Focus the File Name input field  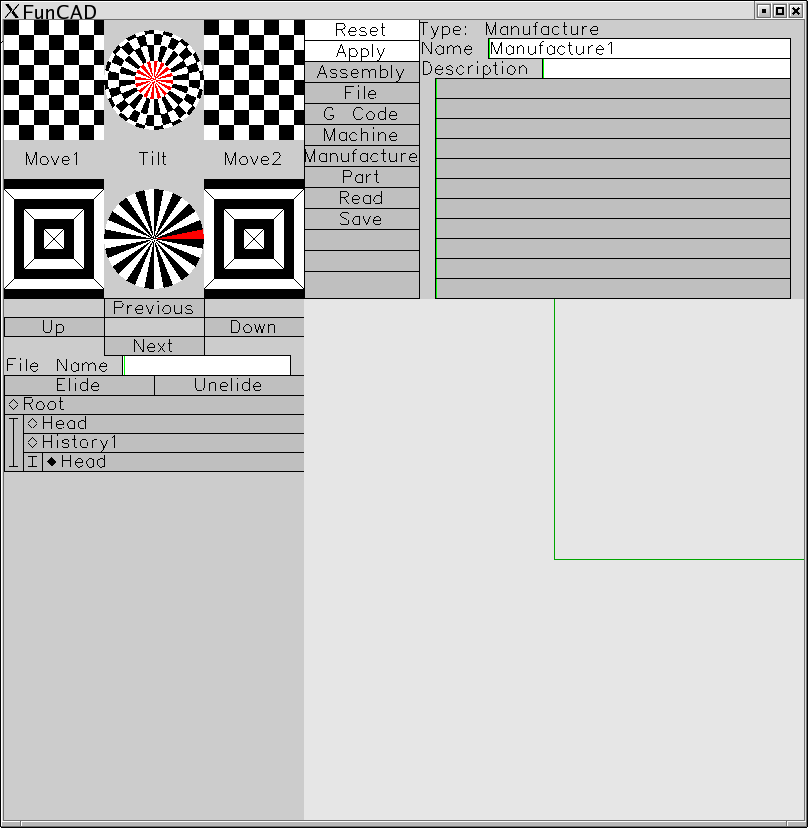pyautogui.click(x=206, y=365)
